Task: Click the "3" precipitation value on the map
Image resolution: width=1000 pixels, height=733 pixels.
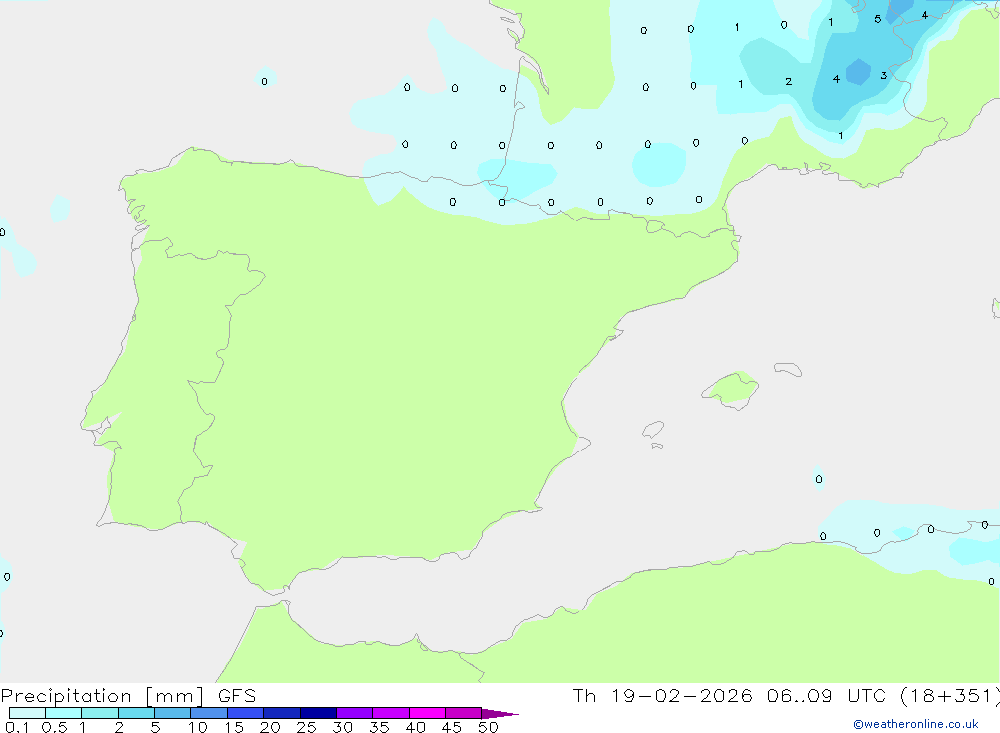Action: click(883, 75)
